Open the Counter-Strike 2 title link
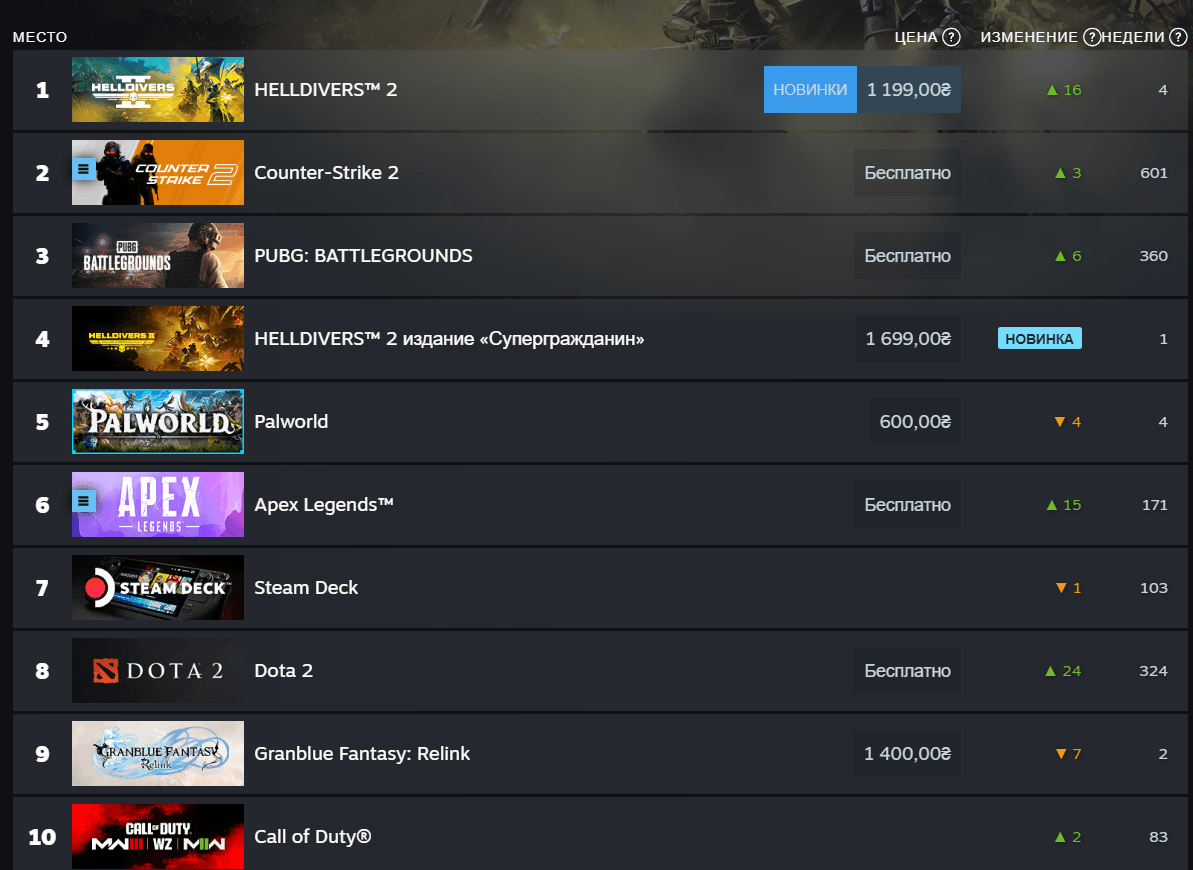1193x870 pixels. tap(326, 173)
